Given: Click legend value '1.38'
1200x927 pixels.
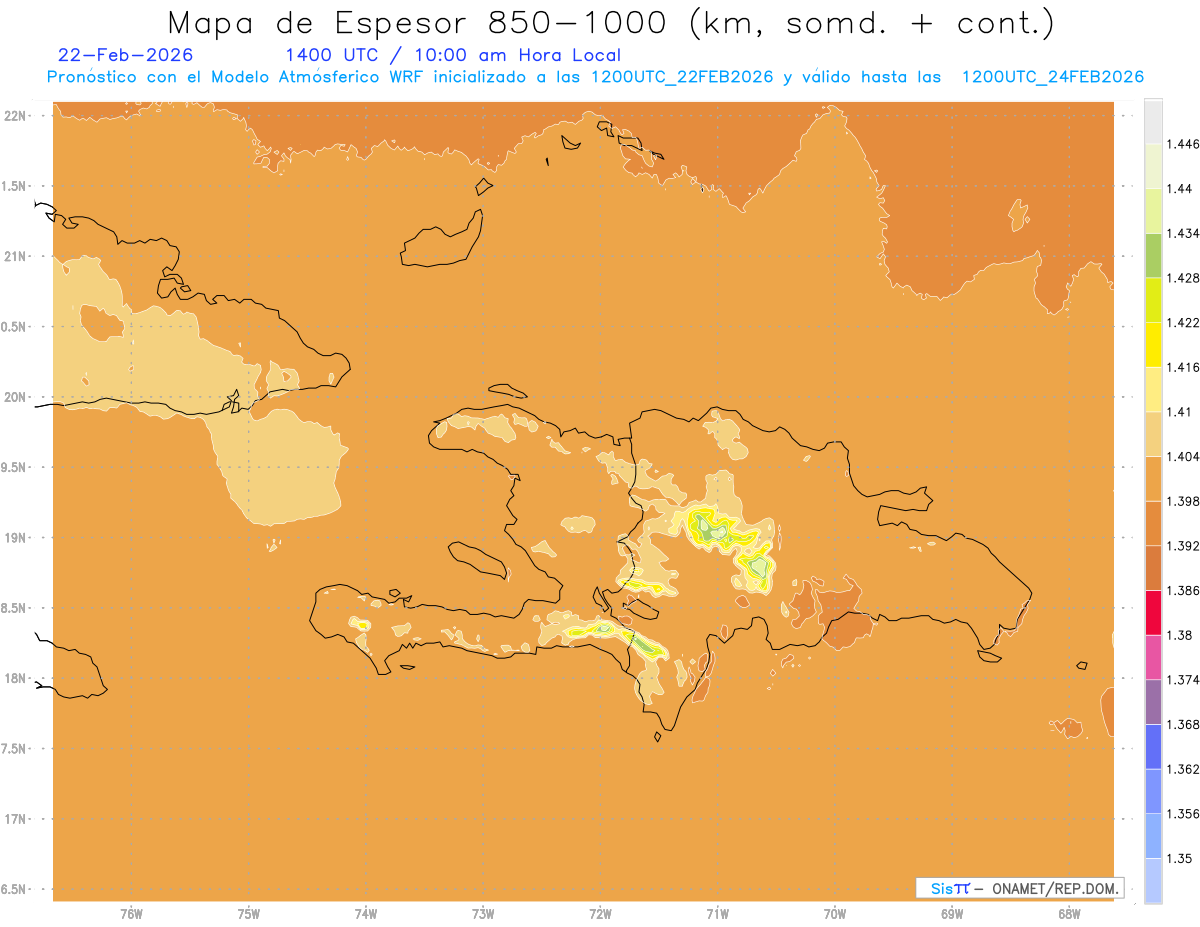Looking at the screenshot, I should (x=1179, y=635).
